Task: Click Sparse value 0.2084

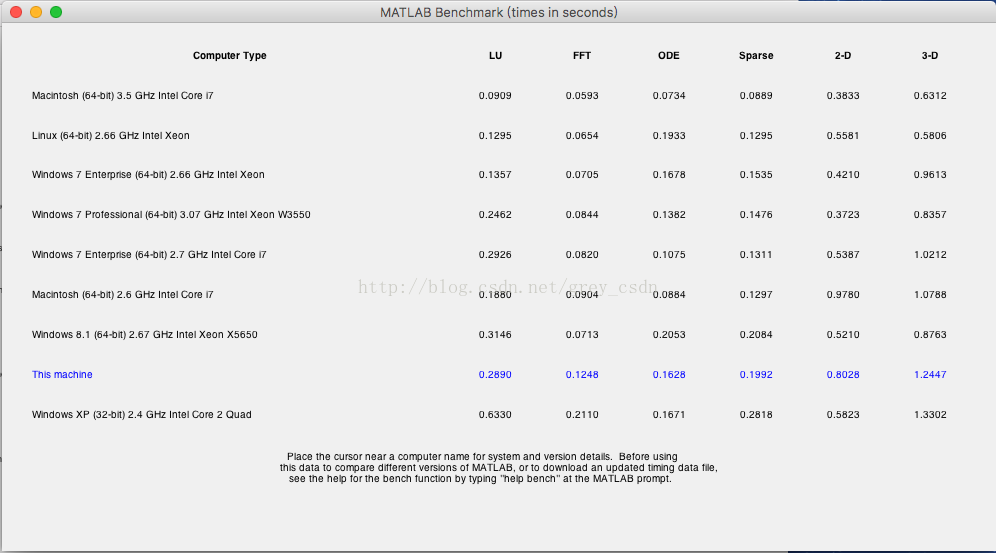Action: [x=756, y=335]
